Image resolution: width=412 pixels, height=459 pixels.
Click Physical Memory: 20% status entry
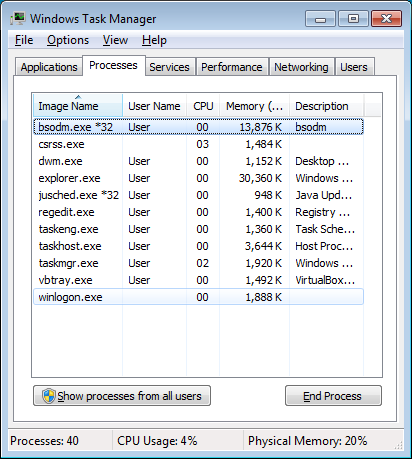click(x=307, y=441)
